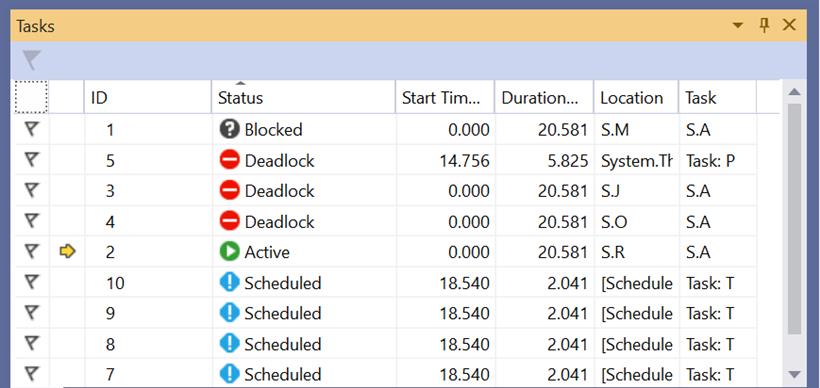Sort by the ID column header

148,97
